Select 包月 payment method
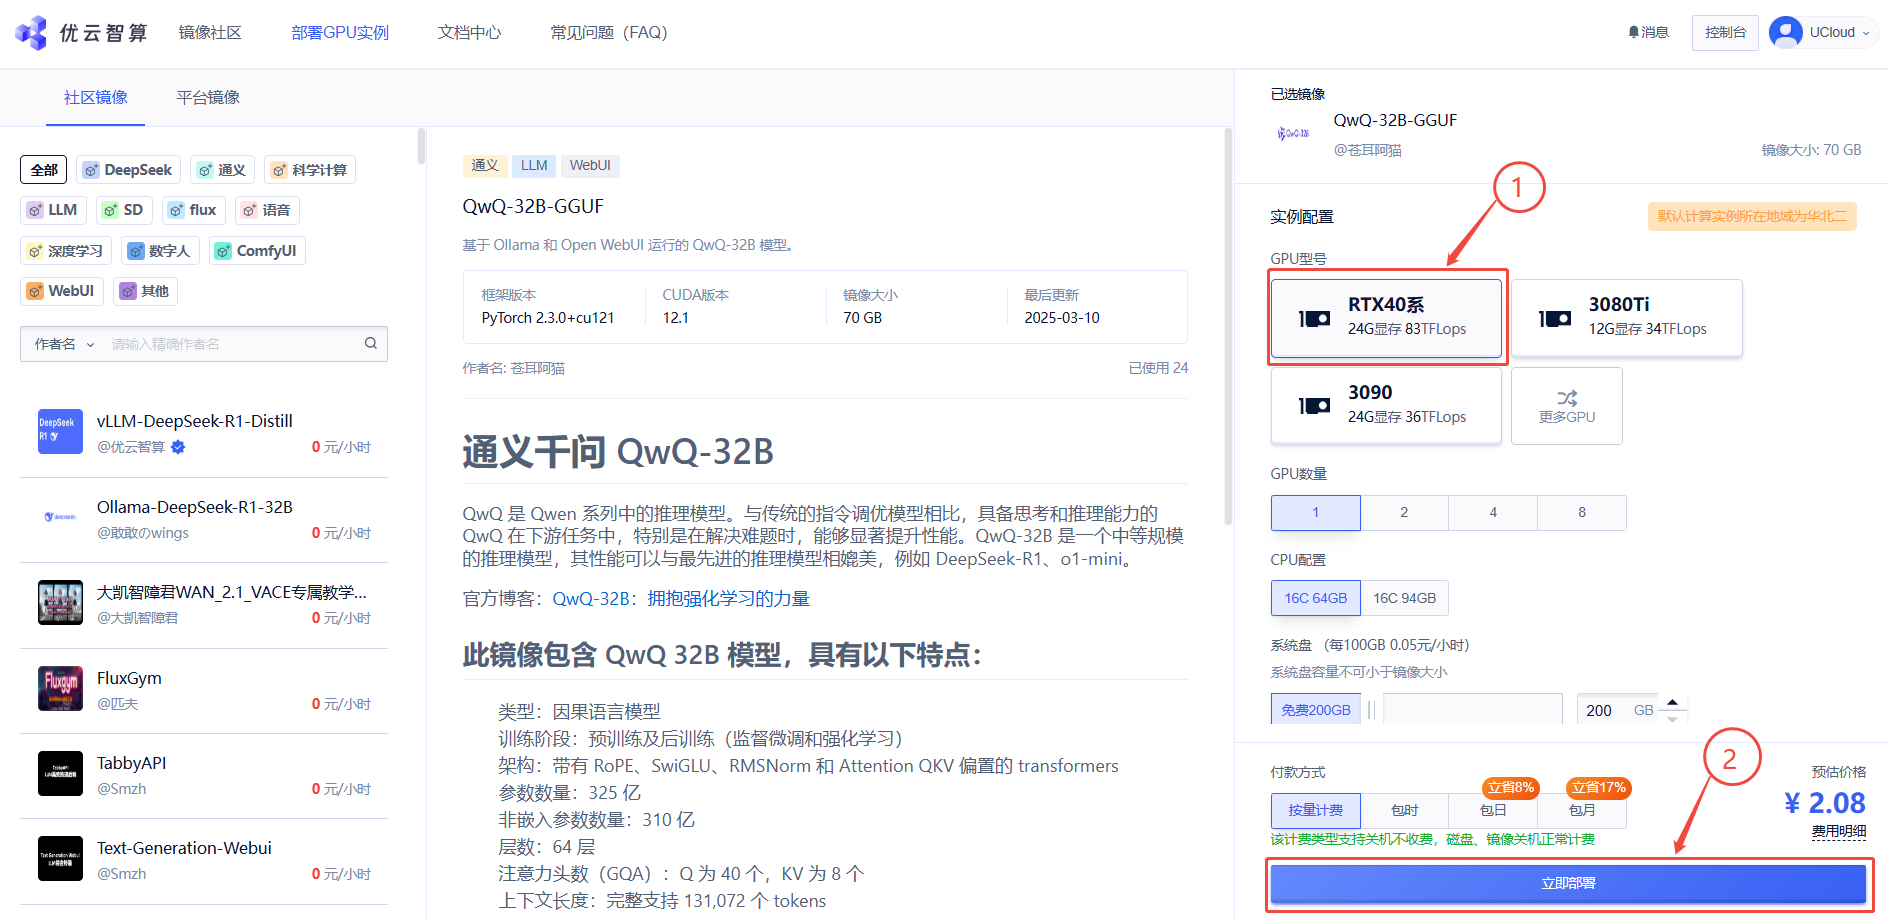 1582,810
